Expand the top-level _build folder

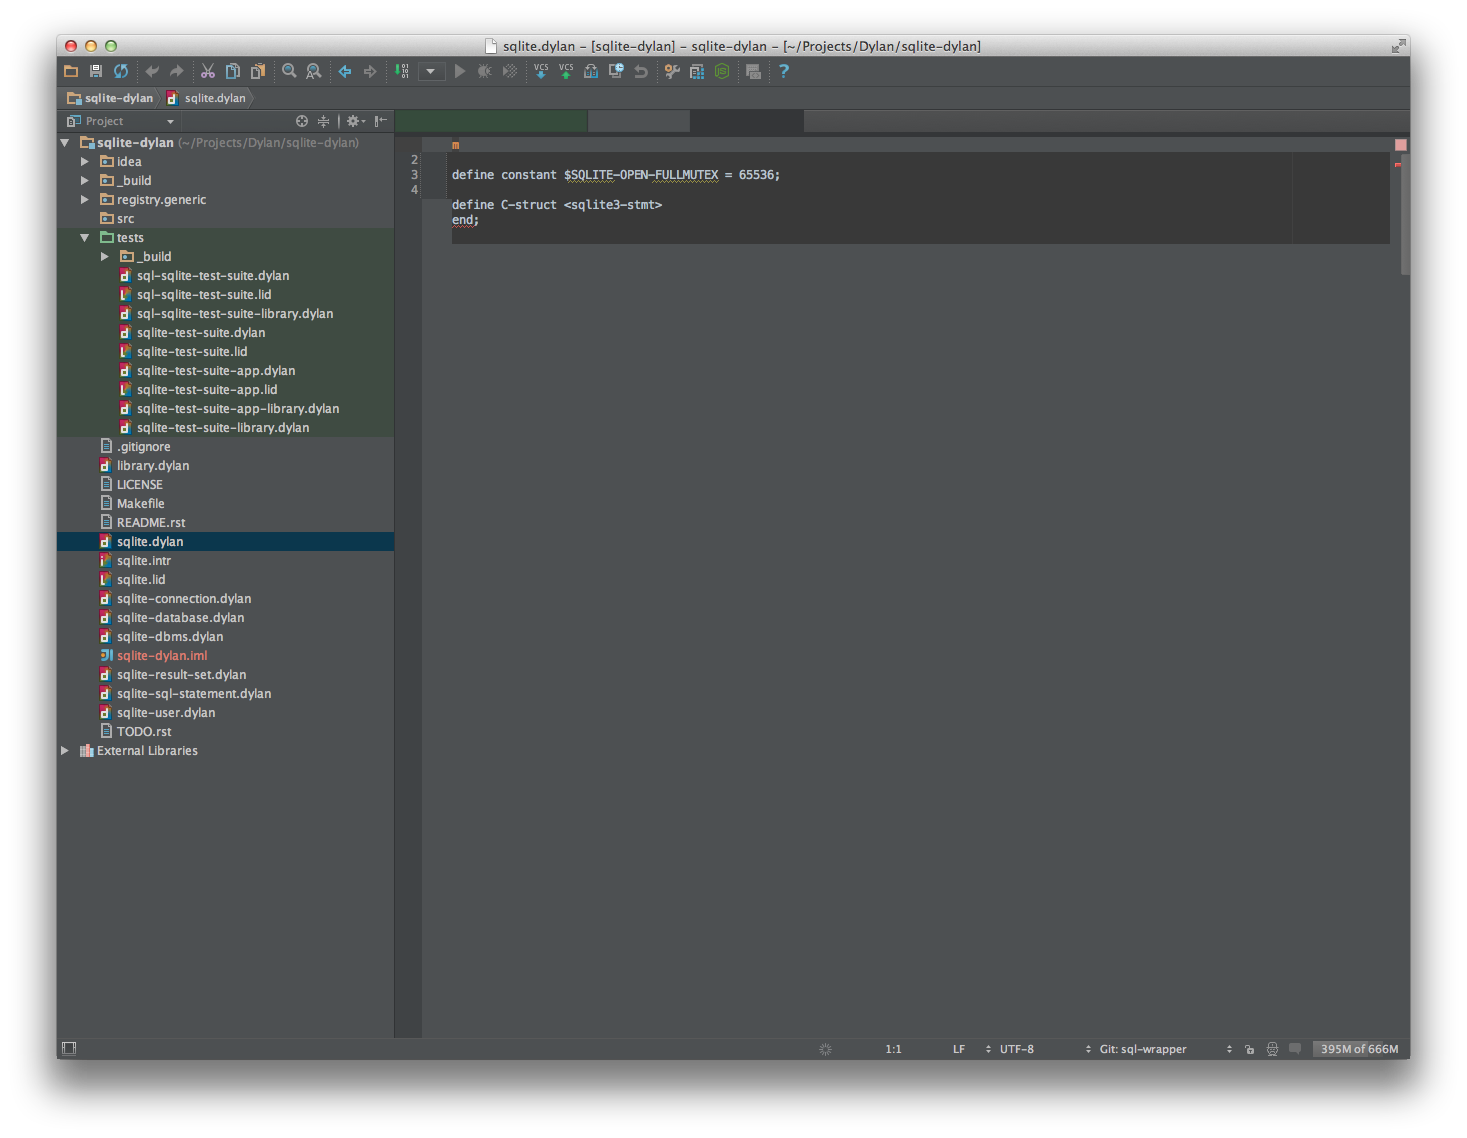point(85,181)
